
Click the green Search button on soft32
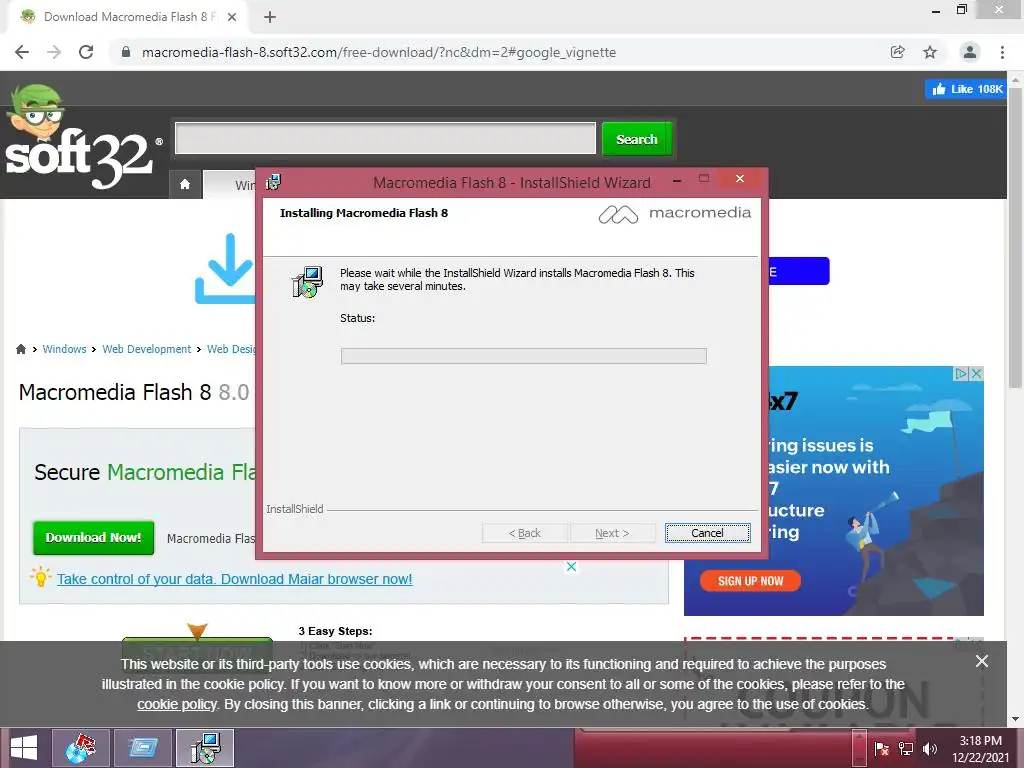coord(637,139)
